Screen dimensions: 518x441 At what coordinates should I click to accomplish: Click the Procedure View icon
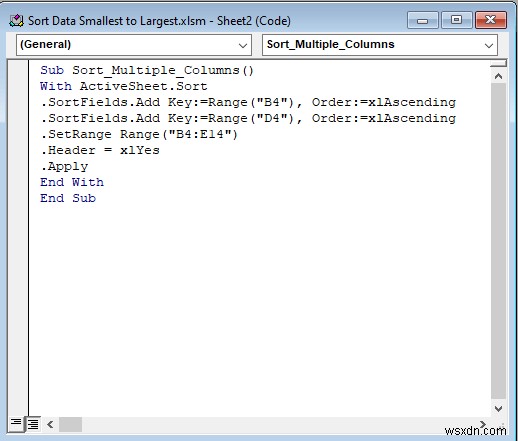point(15,424)
